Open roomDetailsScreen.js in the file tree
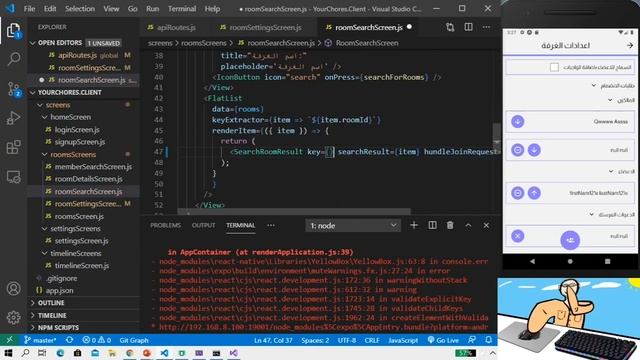The image size is (640, 360). point(88,179)
